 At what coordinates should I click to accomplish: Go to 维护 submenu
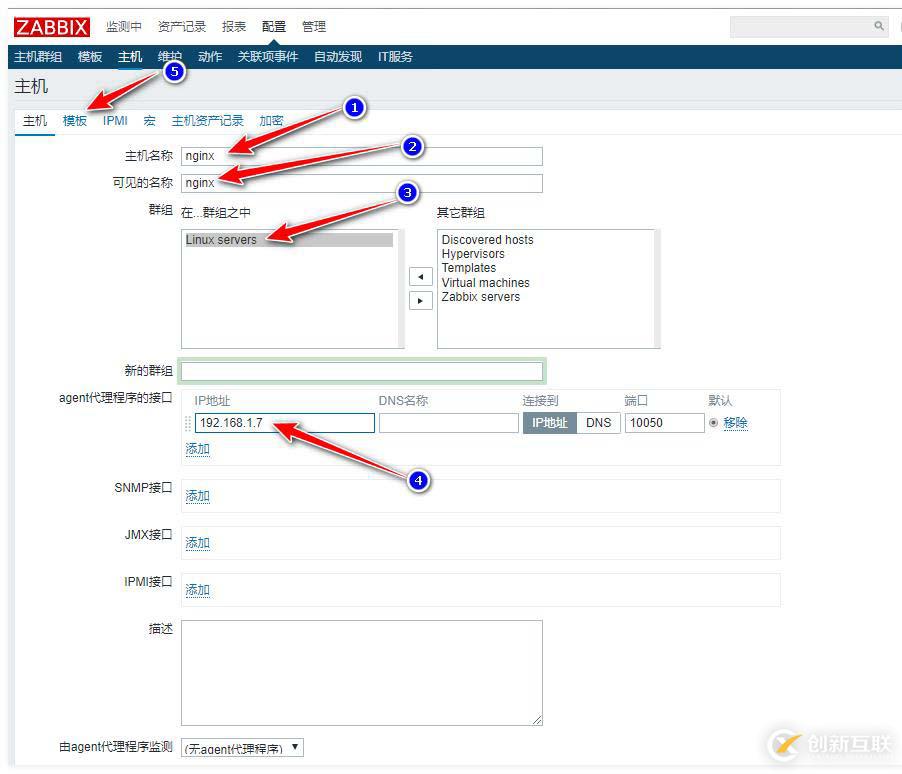pyautogui.click(x=170, y=56)
